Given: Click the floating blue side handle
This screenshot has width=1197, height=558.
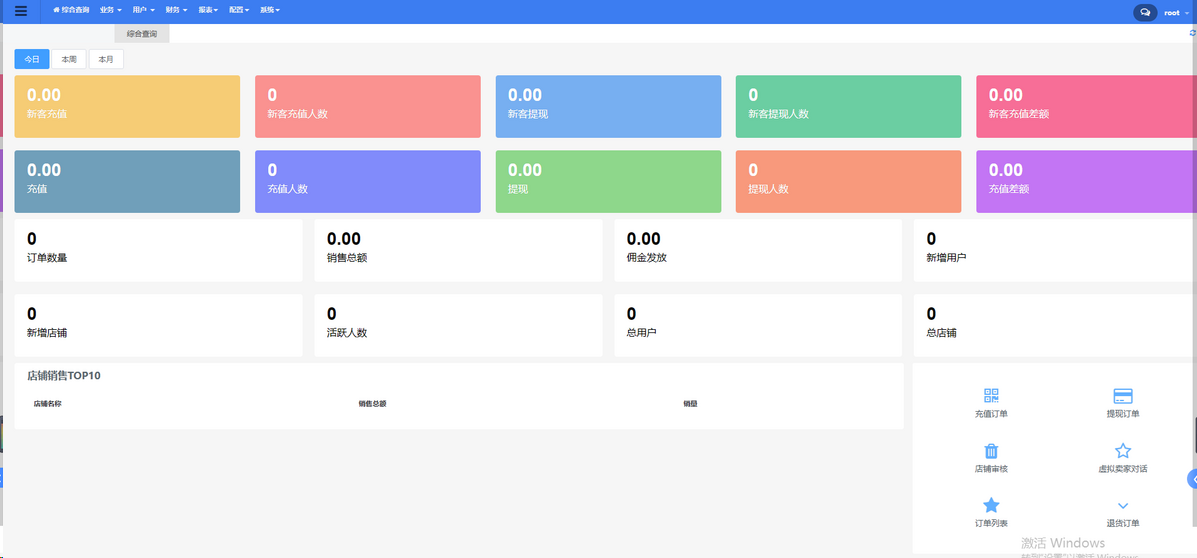Looking at the screenshot, I should pyautogui.click(x=1192, y=478).
